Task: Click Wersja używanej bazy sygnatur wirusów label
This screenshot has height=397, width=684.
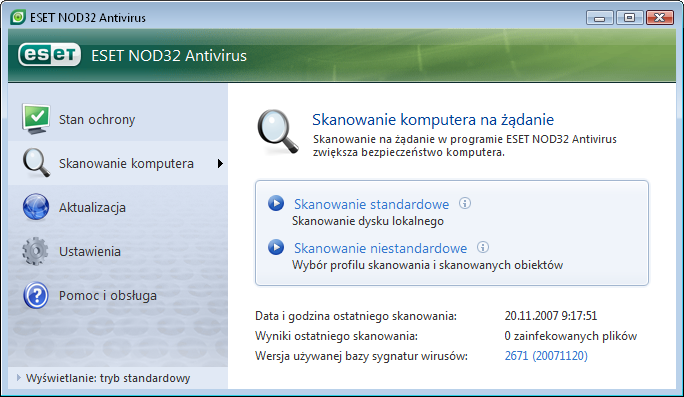Action: (361, 356)
